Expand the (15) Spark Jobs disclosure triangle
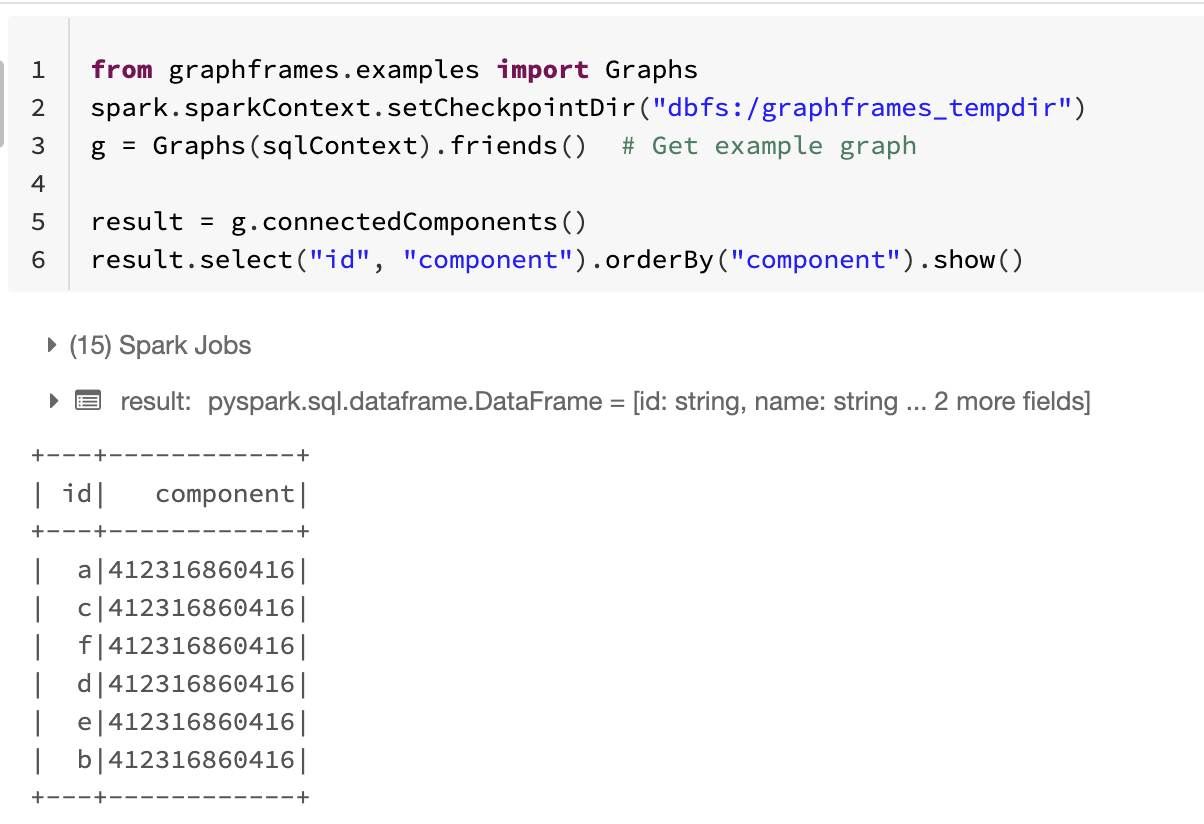The width and height of the screenshot is (1204, 824). click(51, 344)
